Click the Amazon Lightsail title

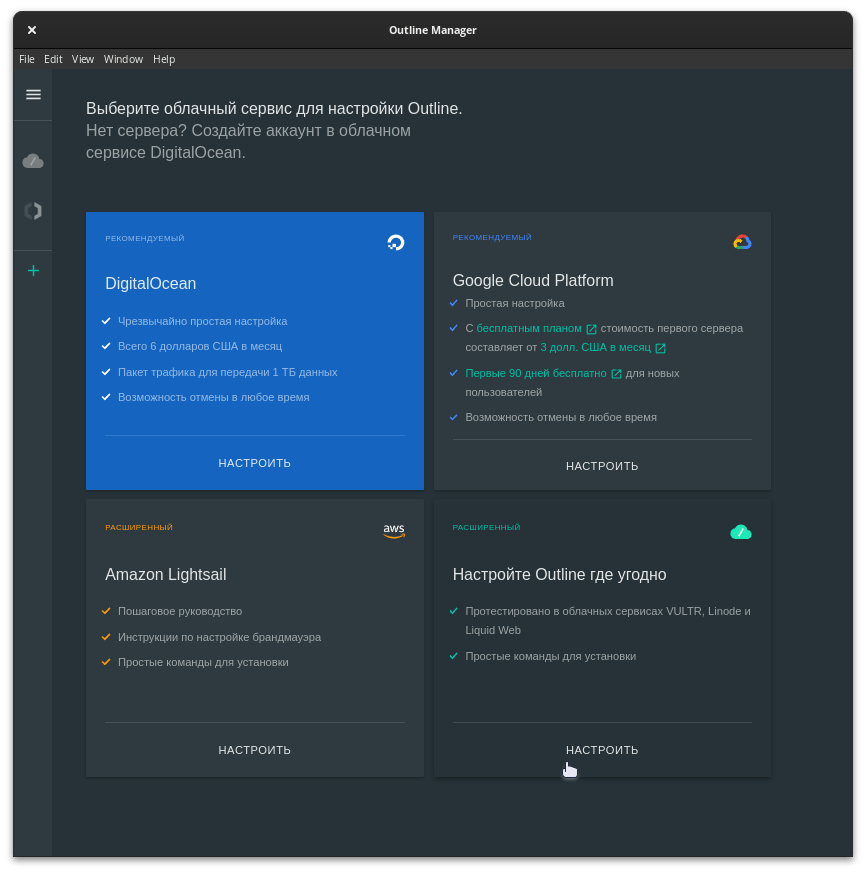coord(165,575)
